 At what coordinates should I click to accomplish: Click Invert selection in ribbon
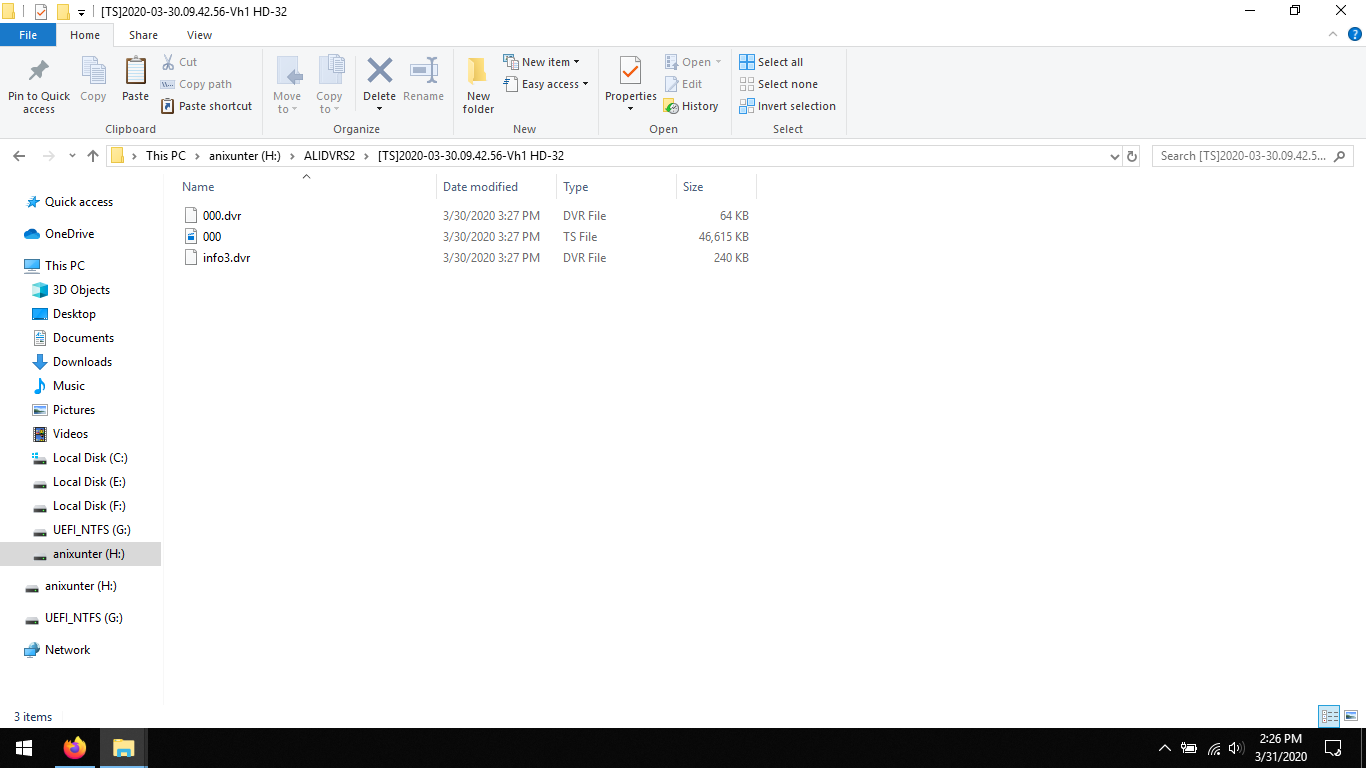(787, 106)
